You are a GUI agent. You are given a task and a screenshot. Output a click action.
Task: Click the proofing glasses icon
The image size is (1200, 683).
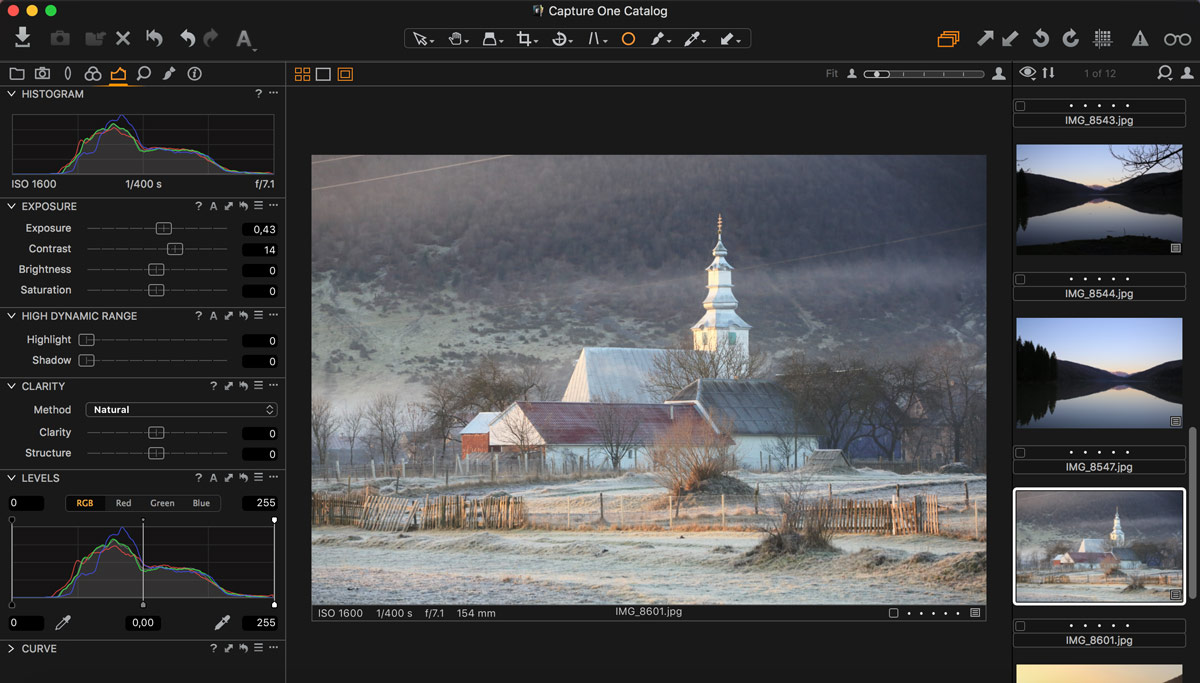1177,39
